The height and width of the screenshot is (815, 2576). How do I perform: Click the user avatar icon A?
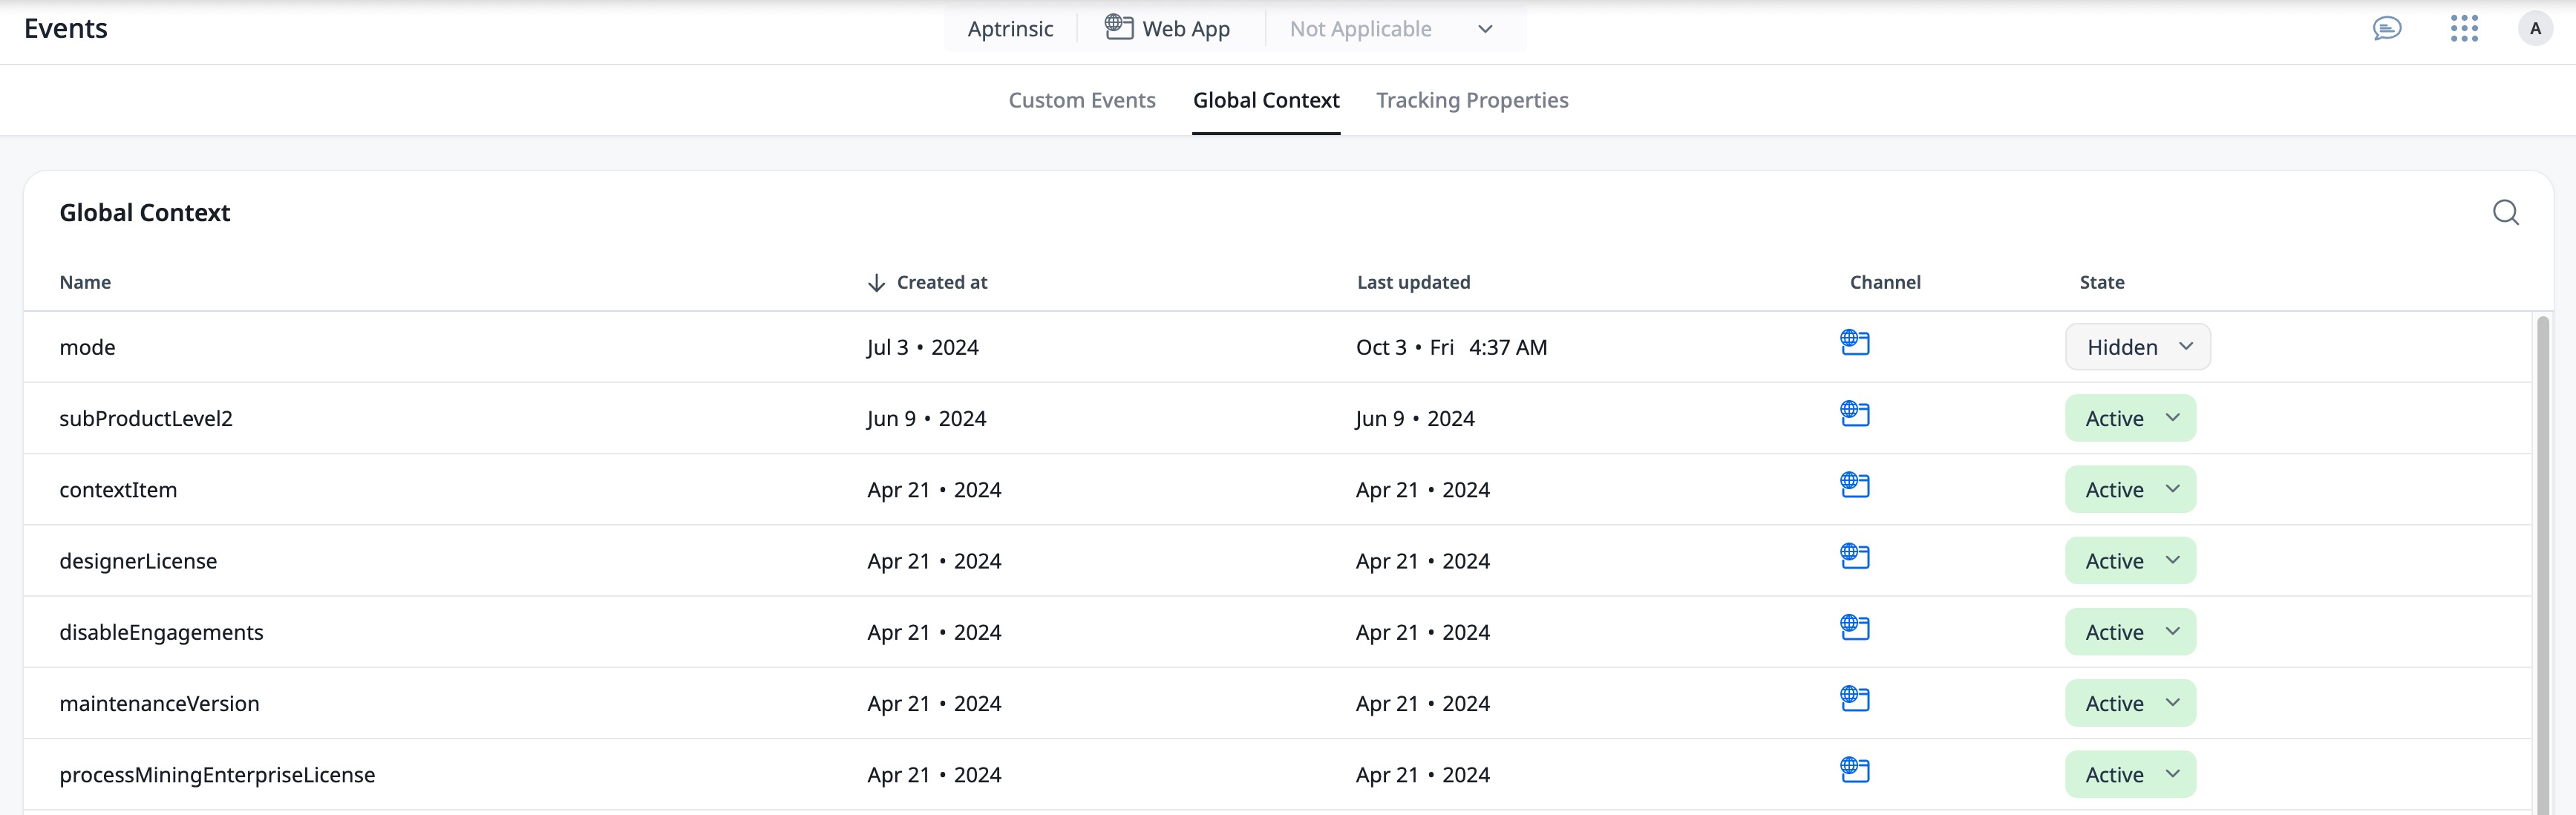click(2535, 29)
